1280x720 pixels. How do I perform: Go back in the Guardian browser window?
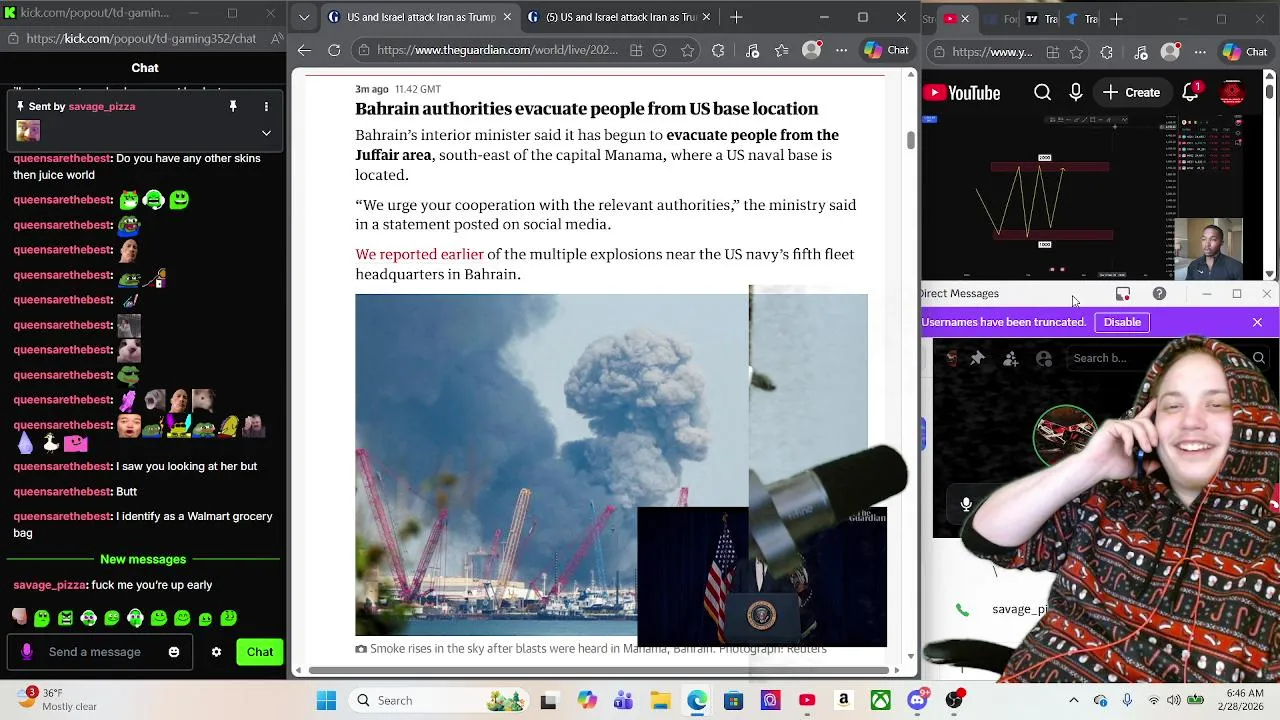(305, 50)
